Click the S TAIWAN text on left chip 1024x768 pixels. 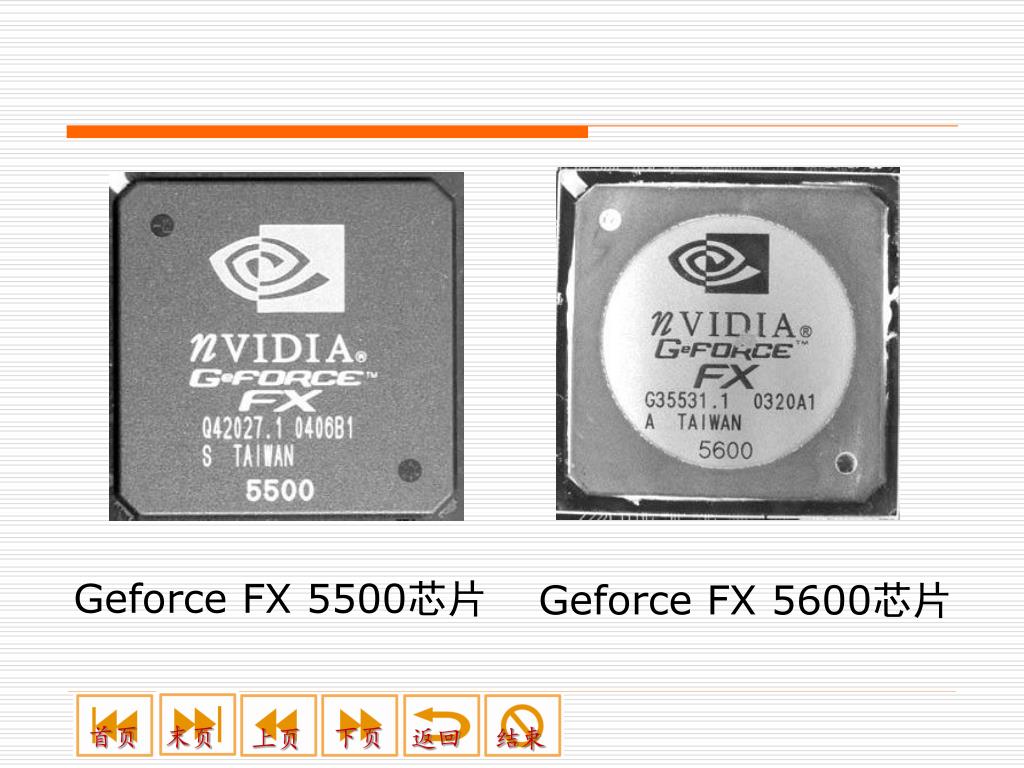coord(248,456)
